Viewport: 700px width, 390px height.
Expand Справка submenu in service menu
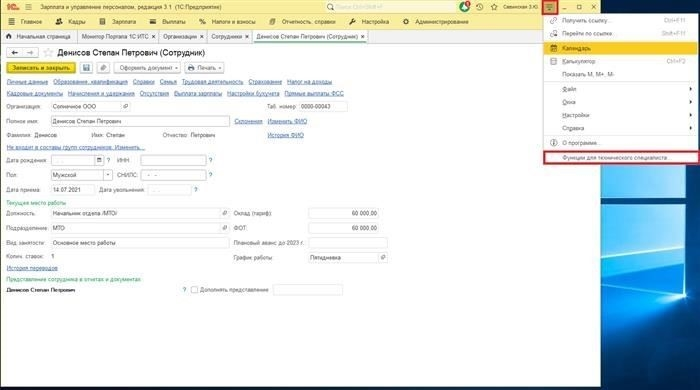(621, 128)
